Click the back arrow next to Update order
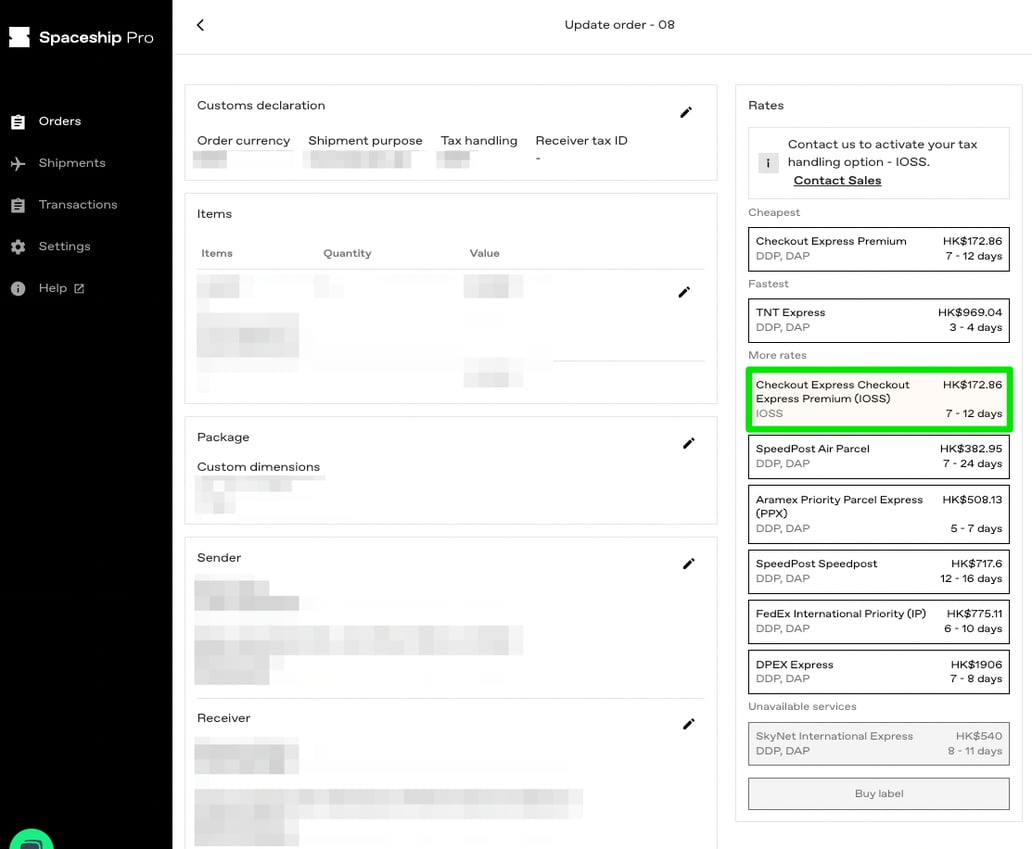The height and width of the screenshot is (849, 1032). click(200, 25)
